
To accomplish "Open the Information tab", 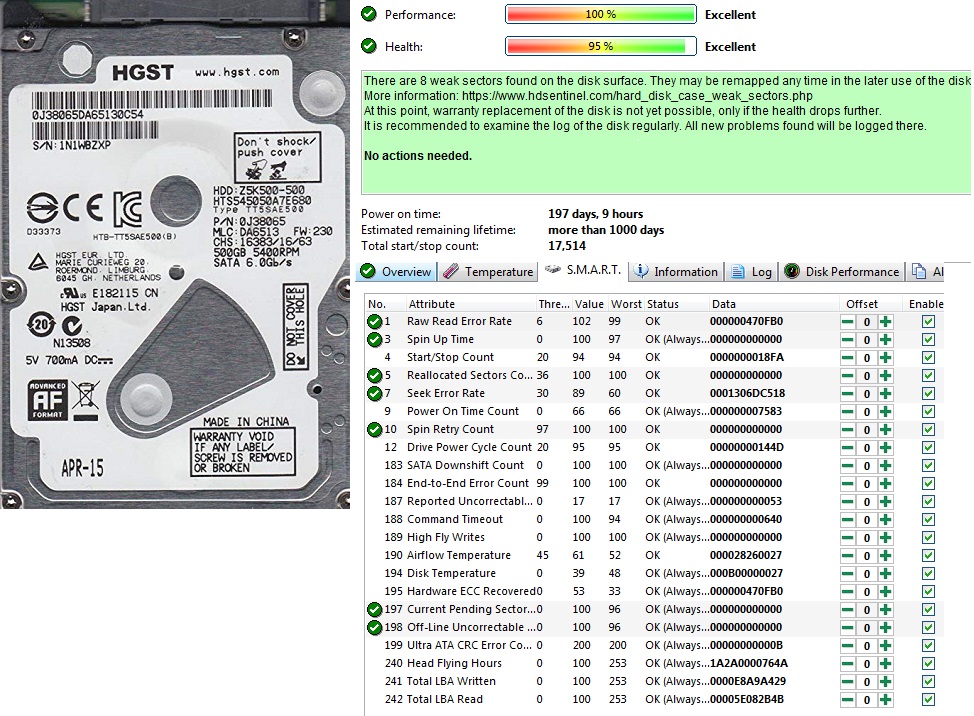I will point(676,271).
